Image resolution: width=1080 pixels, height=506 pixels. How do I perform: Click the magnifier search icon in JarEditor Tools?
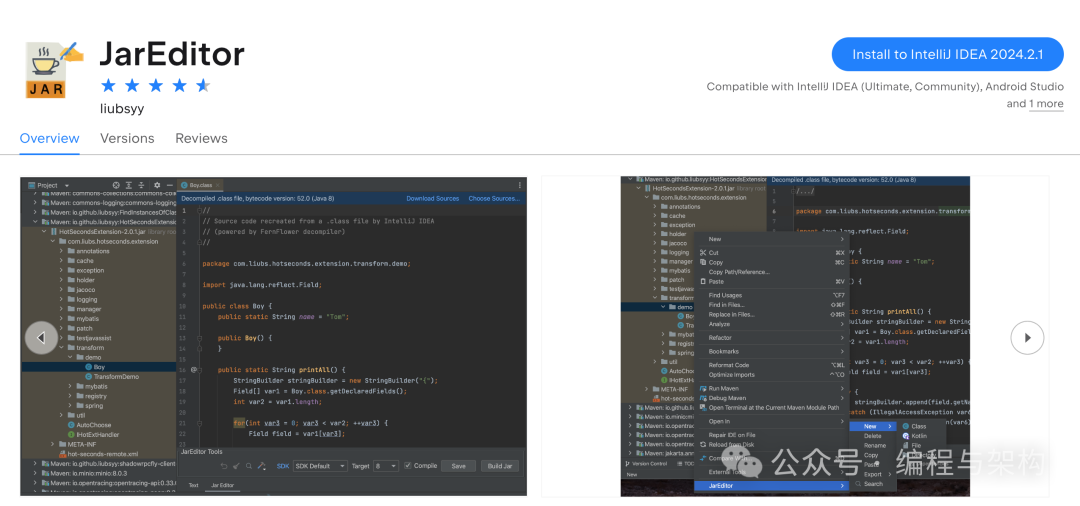tap(249, 466)
